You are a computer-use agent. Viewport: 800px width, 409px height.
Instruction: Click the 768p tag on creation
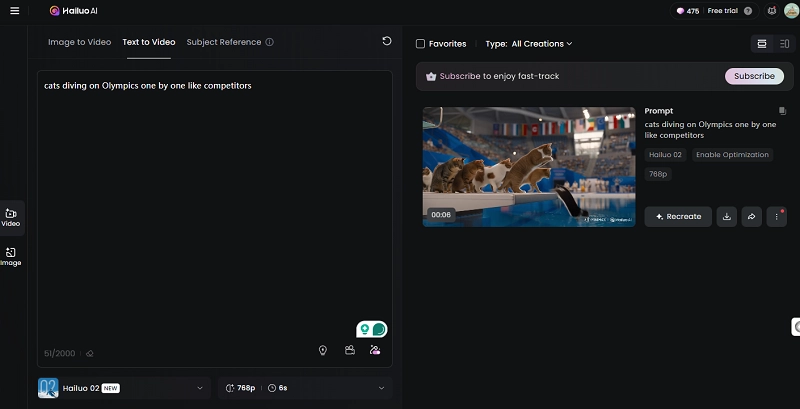tap(658, 174)
